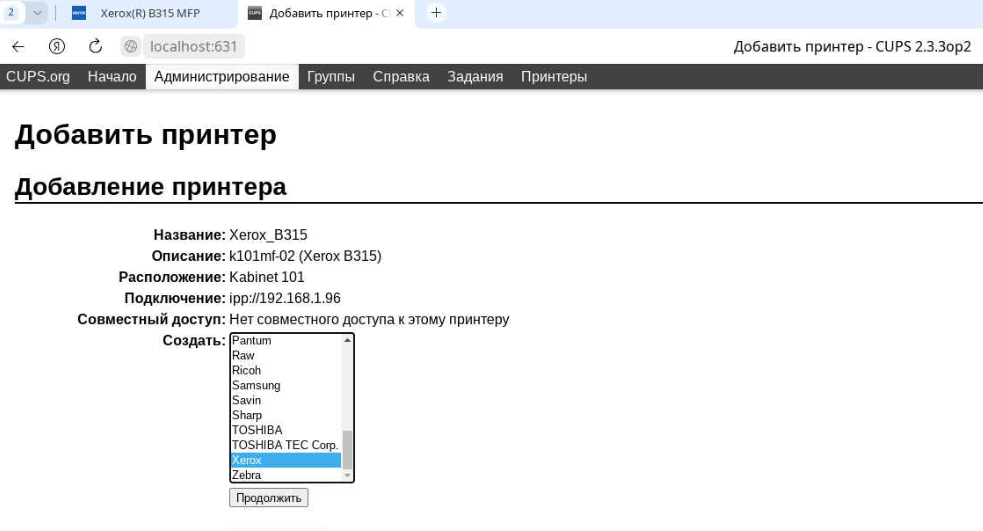Select Samsung in the manufacturer list
983x531 pixels.
pos(286,386)
